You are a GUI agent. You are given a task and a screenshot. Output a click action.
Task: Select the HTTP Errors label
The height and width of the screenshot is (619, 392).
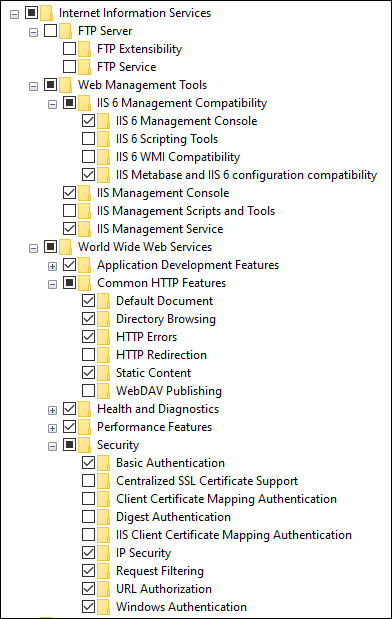click(x=146, y=337)
